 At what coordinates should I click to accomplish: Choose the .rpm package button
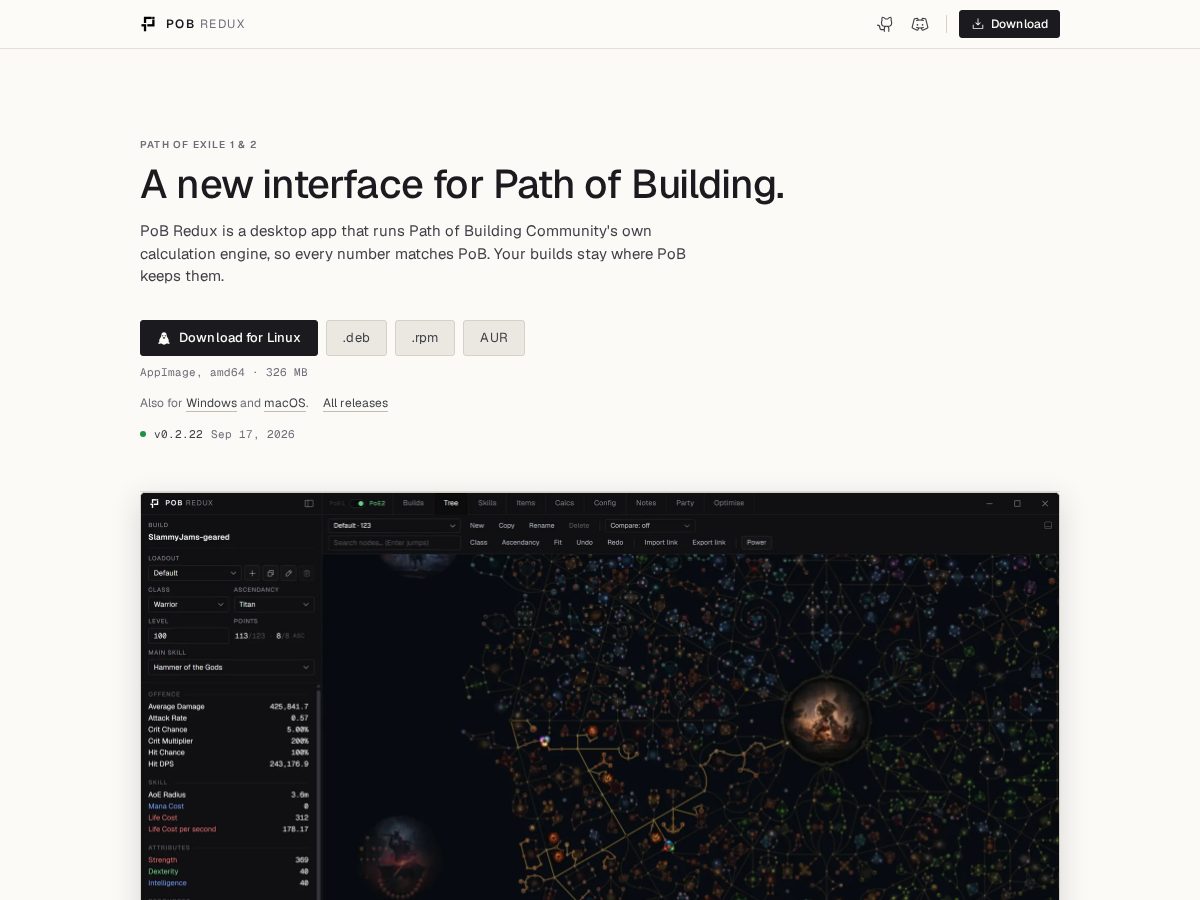(x=425, y=338)
